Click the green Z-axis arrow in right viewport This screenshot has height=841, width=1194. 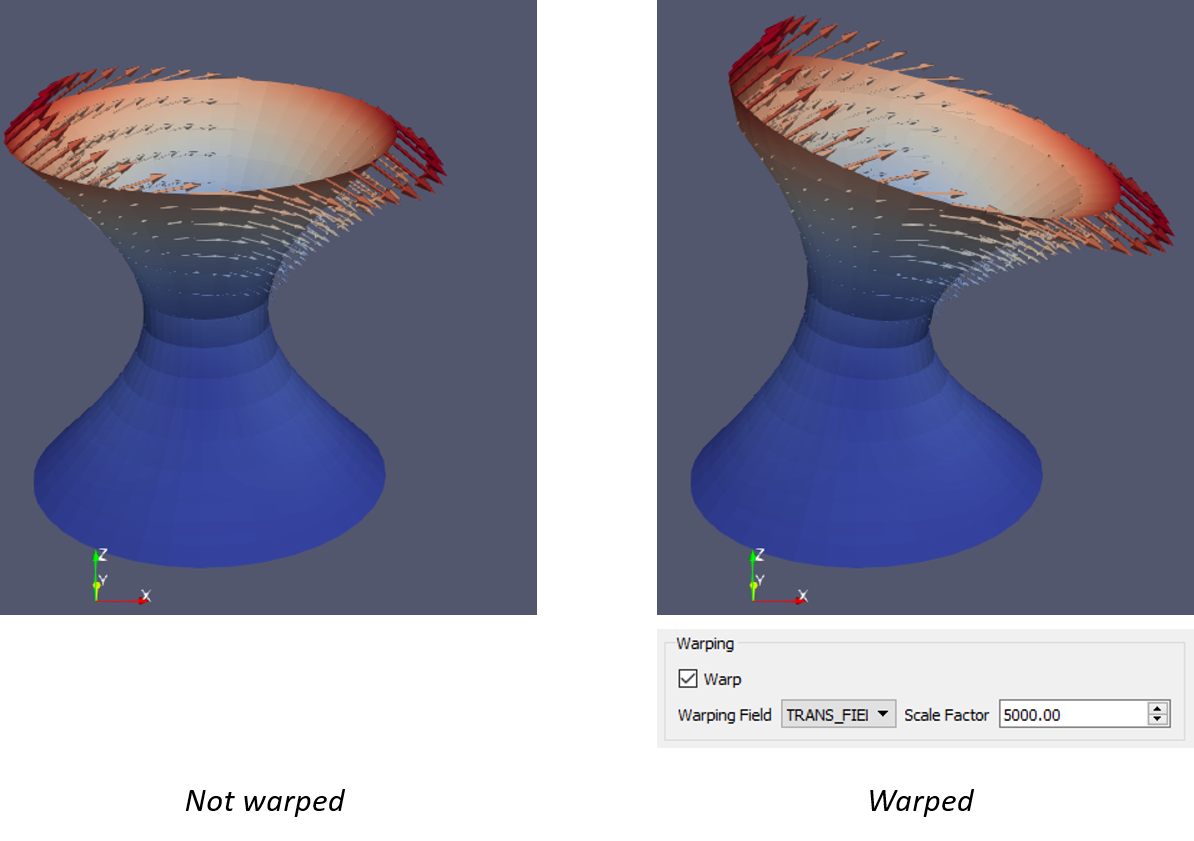[x=753, y=557]
